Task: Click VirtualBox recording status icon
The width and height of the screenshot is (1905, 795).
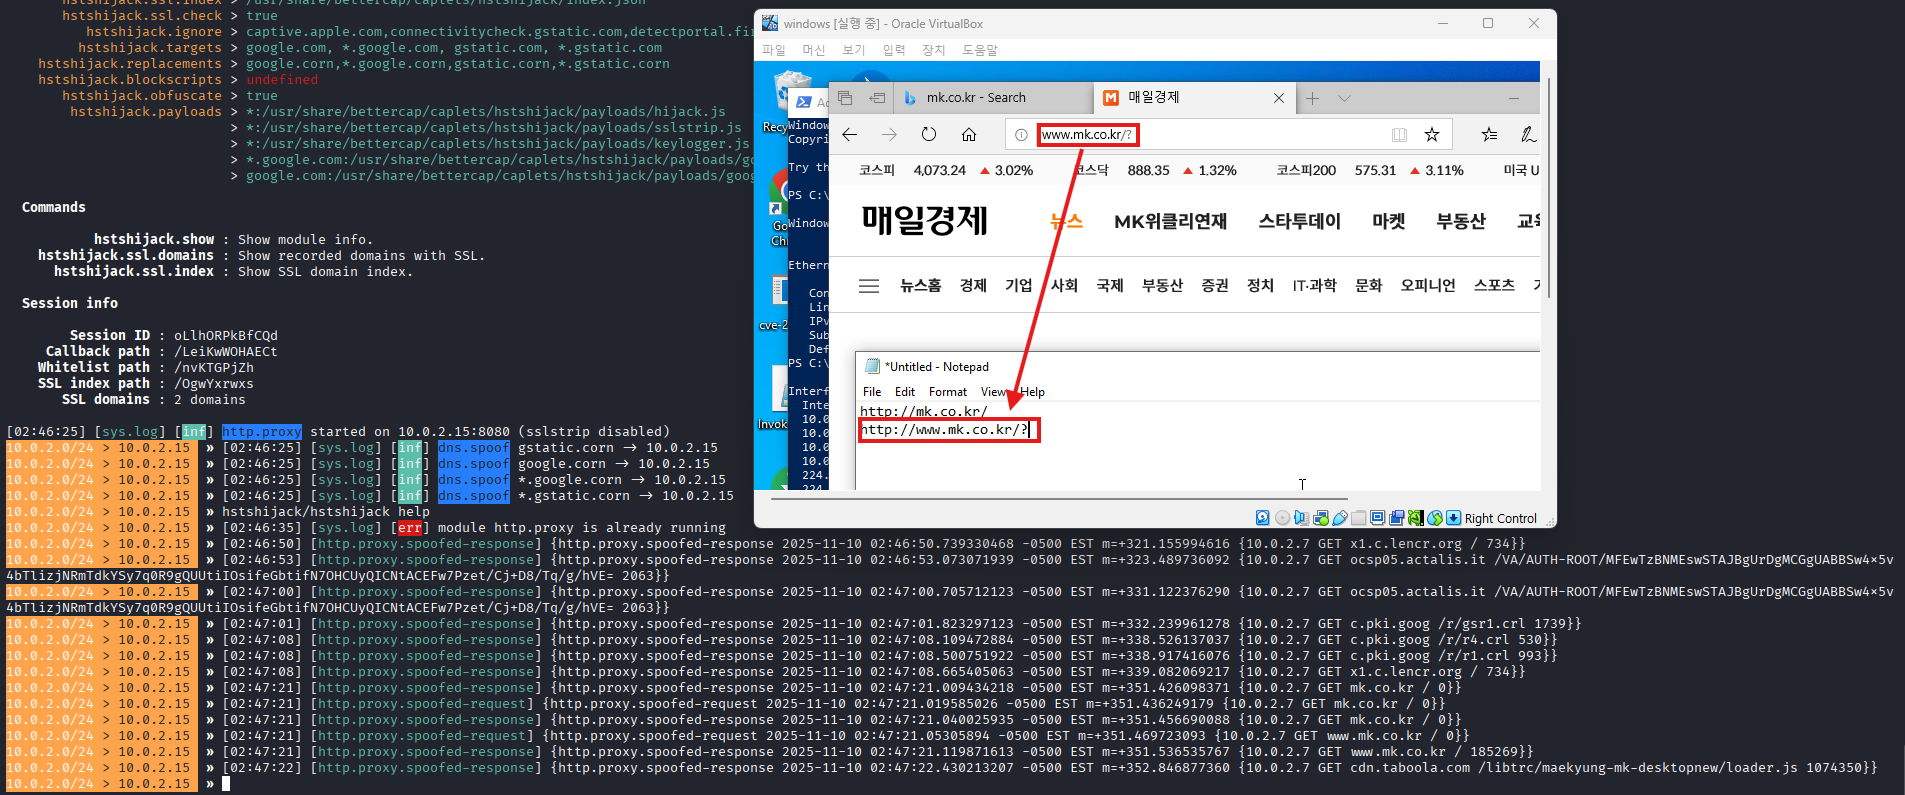Action: [x=1396, y=518]
